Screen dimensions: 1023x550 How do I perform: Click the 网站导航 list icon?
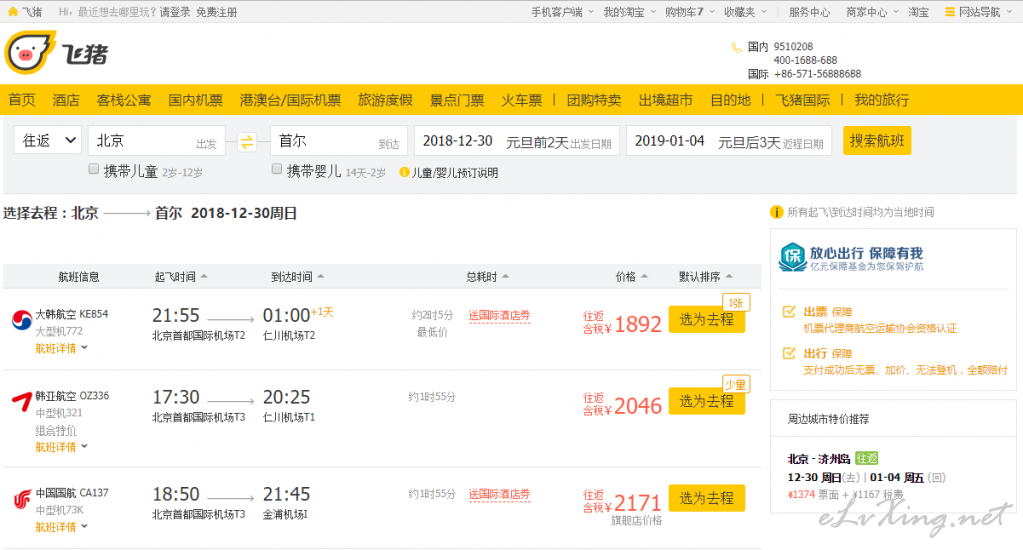click(950, 12)
